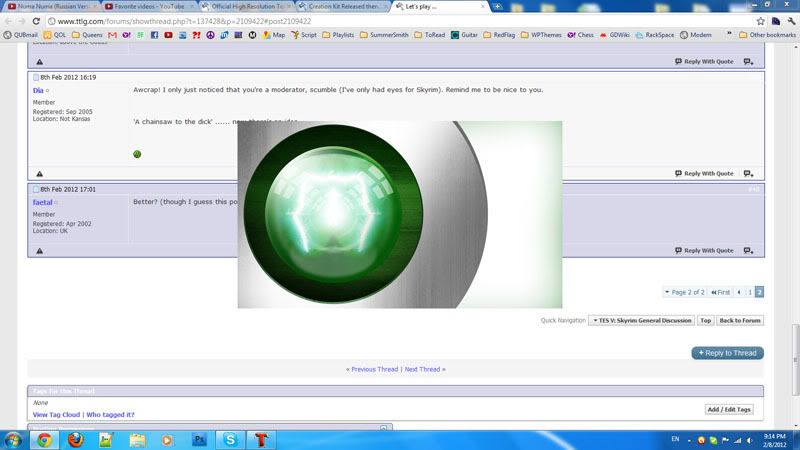
Task: Click Reply With Quote on faetal's post
Action: [x=704, y=251]
